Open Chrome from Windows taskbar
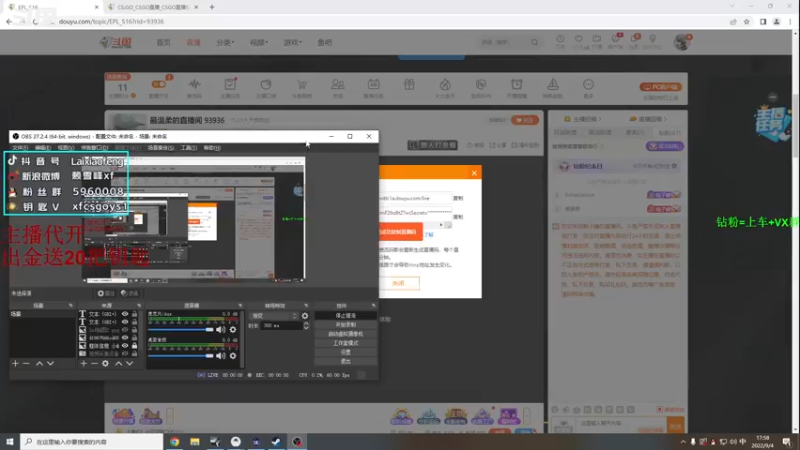Screen dimensions: 800x450 click(x=174, y=442)
